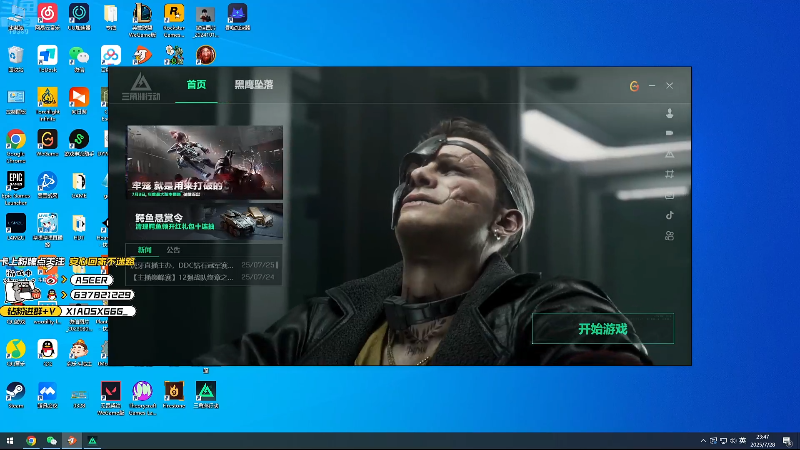Open the prison-break event banner
800x450 pixels.
pyautogui.click(x=205, y=162)
